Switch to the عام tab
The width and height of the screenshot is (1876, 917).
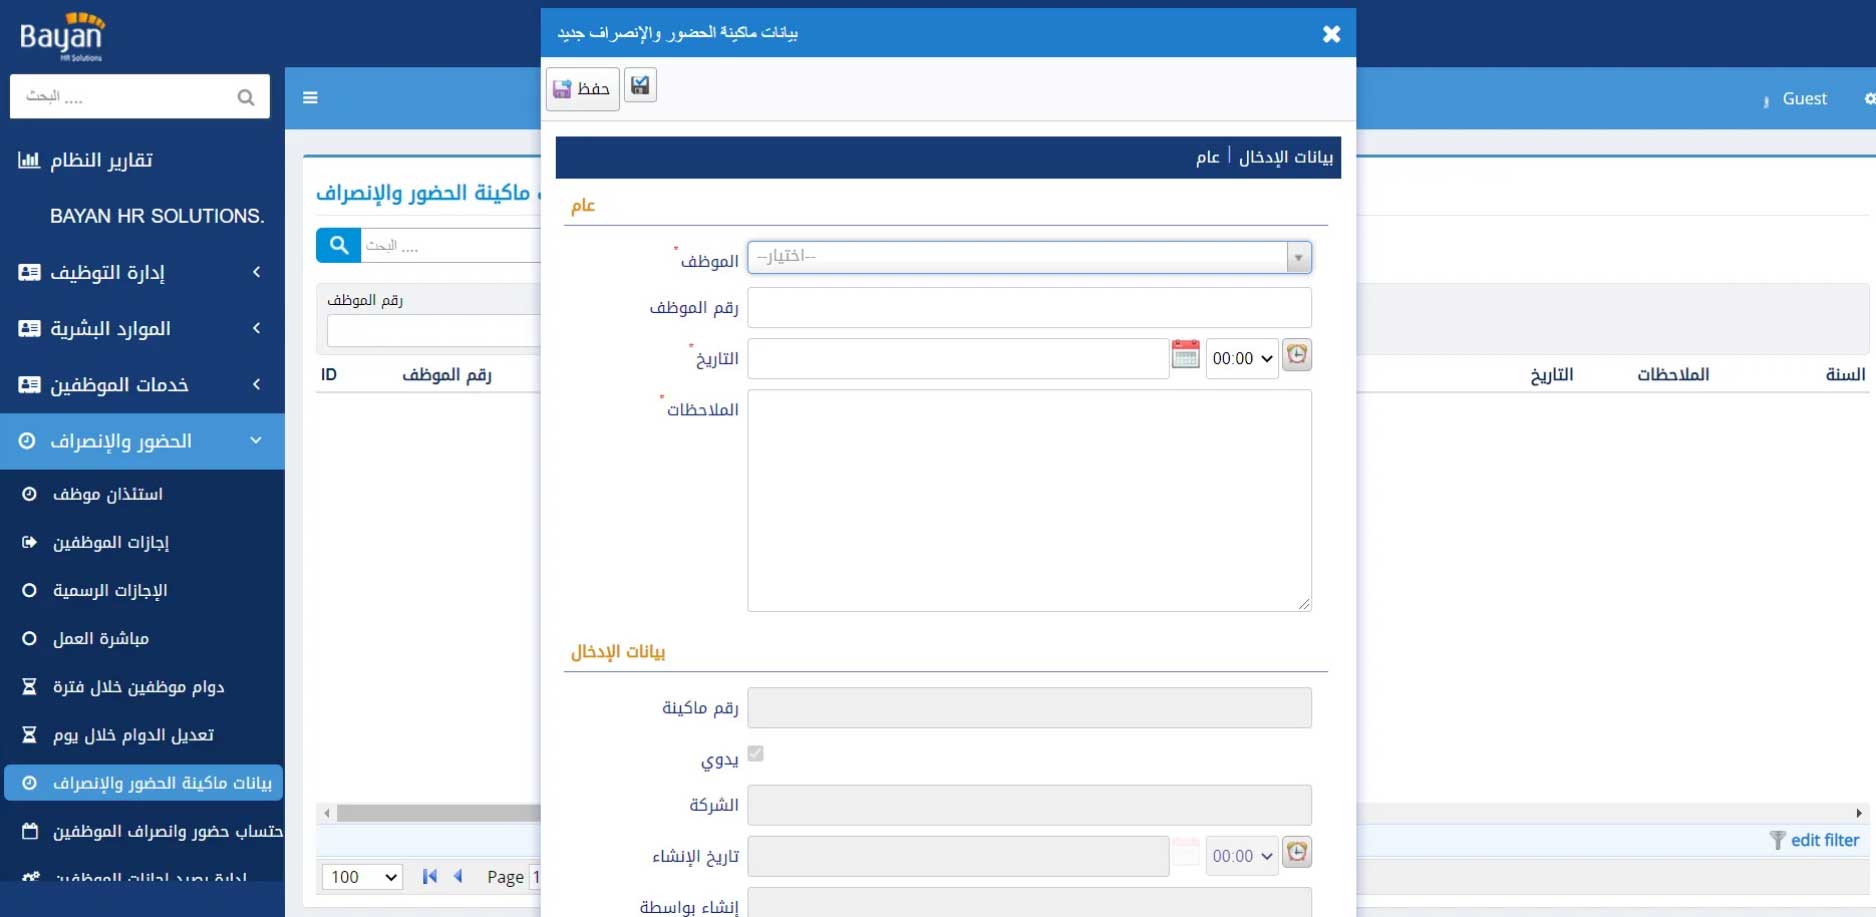point(1208,157)
